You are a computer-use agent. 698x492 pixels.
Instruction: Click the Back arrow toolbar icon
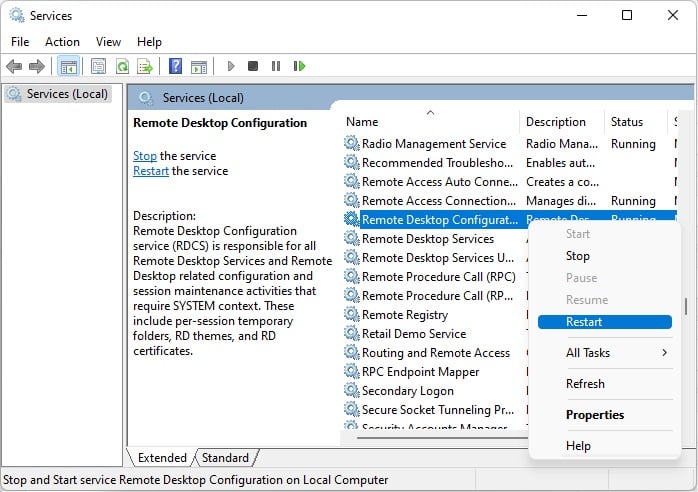(14, 67)
